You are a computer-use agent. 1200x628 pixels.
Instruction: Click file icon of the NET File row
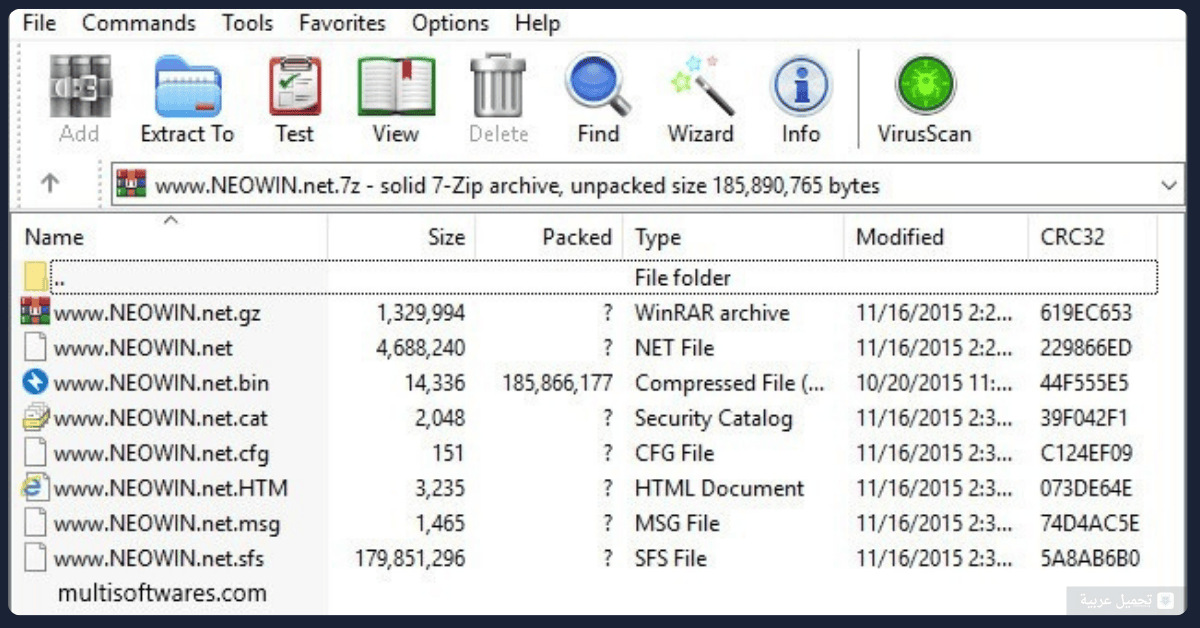tap(35, 347)
